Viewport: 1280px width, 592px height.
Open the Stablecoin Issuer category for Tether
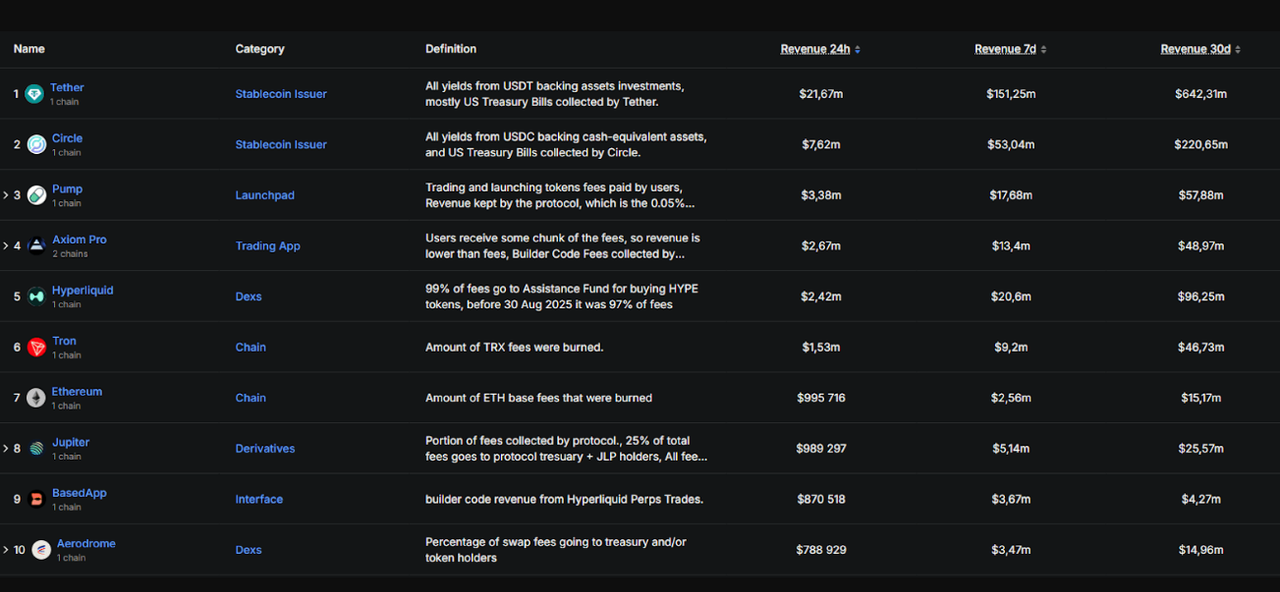(x=281, y=94)
